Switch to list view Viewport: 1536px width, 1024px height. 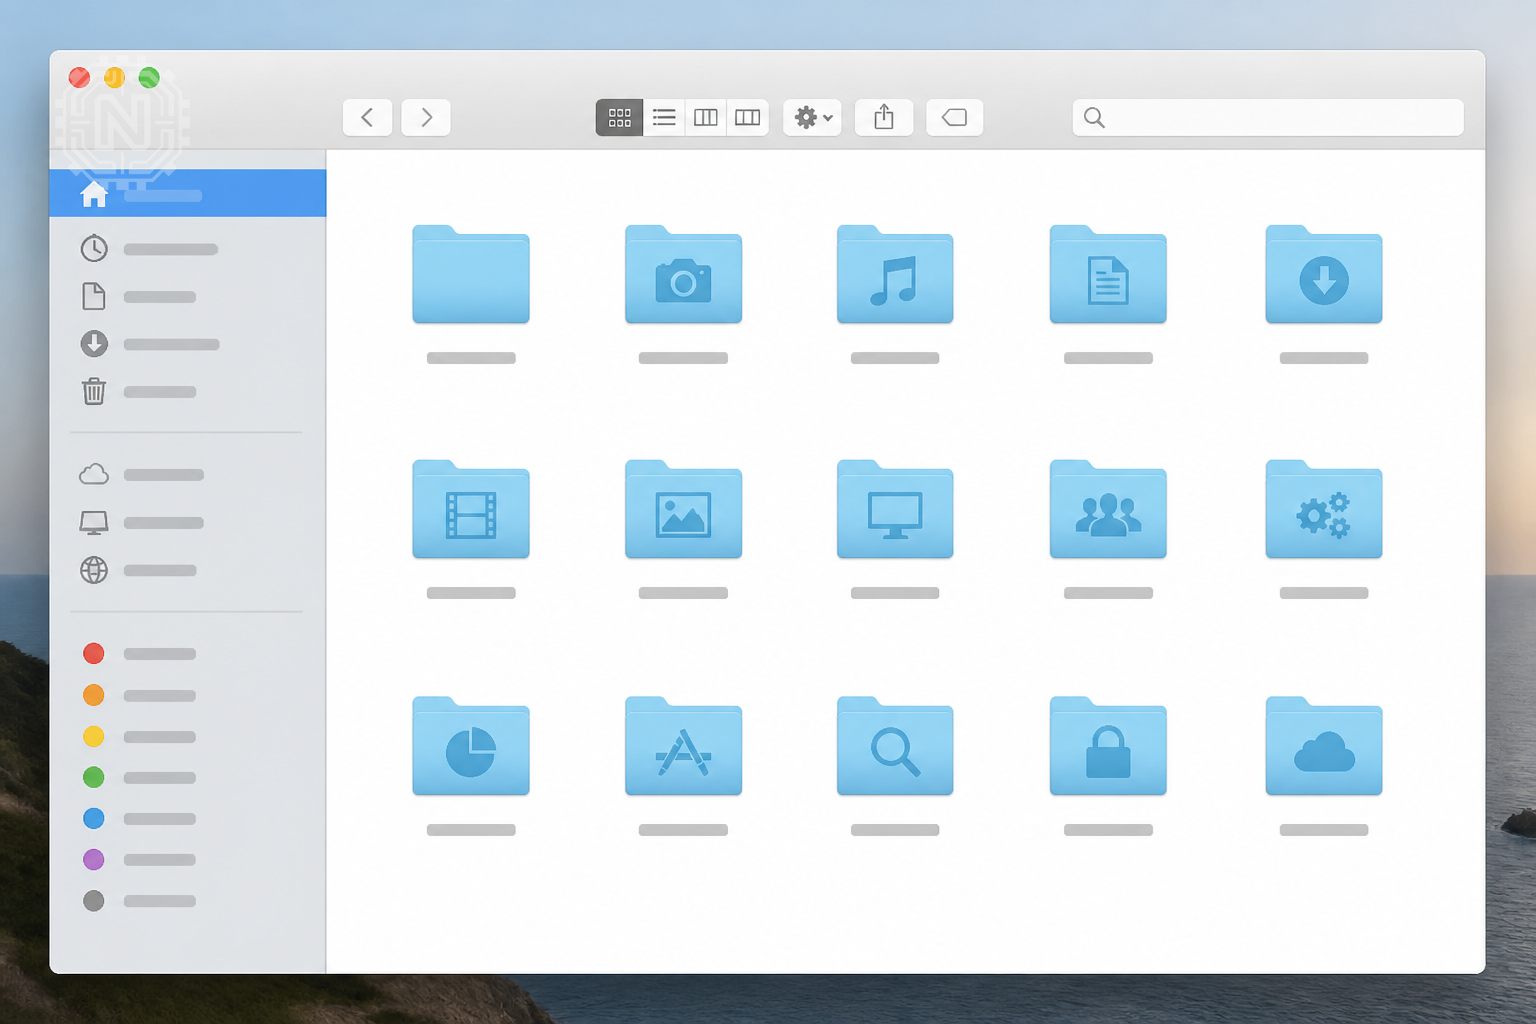664,117
